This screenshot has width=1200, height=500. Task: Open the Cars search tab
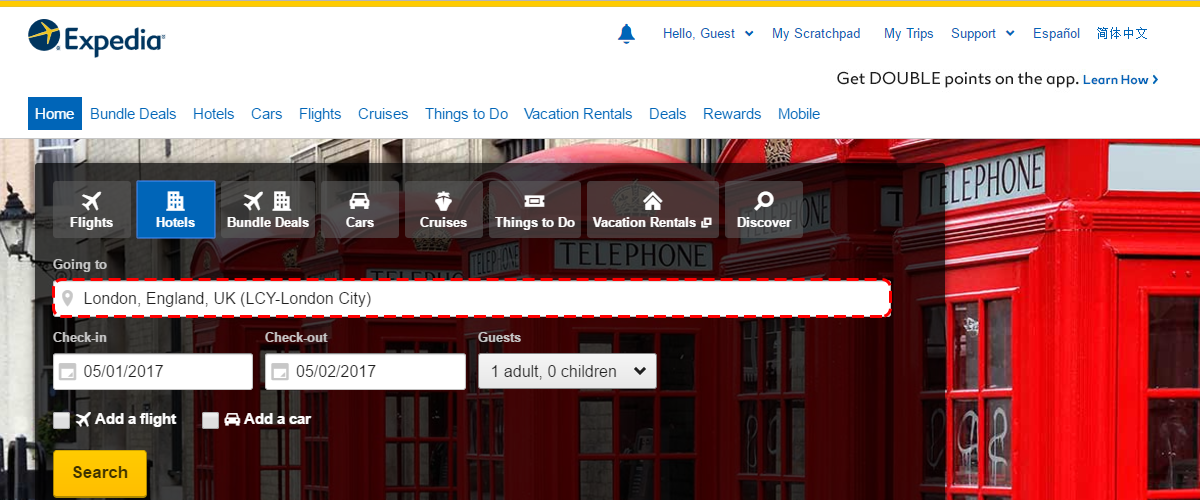[x=360, y=209]
